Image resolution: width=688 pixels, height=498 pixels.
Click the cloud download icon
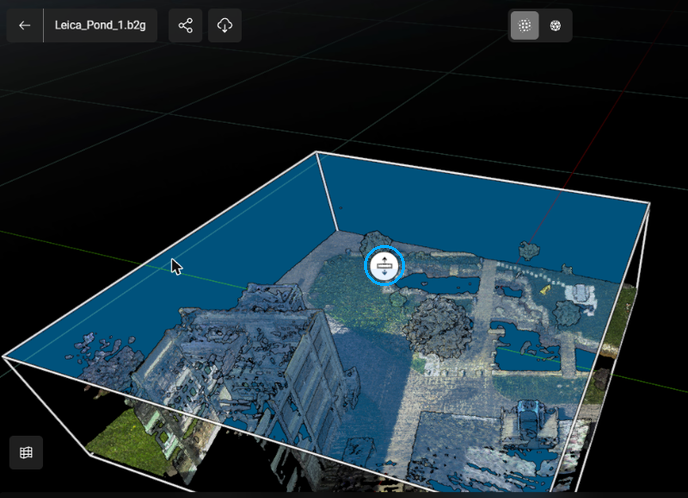225,25
